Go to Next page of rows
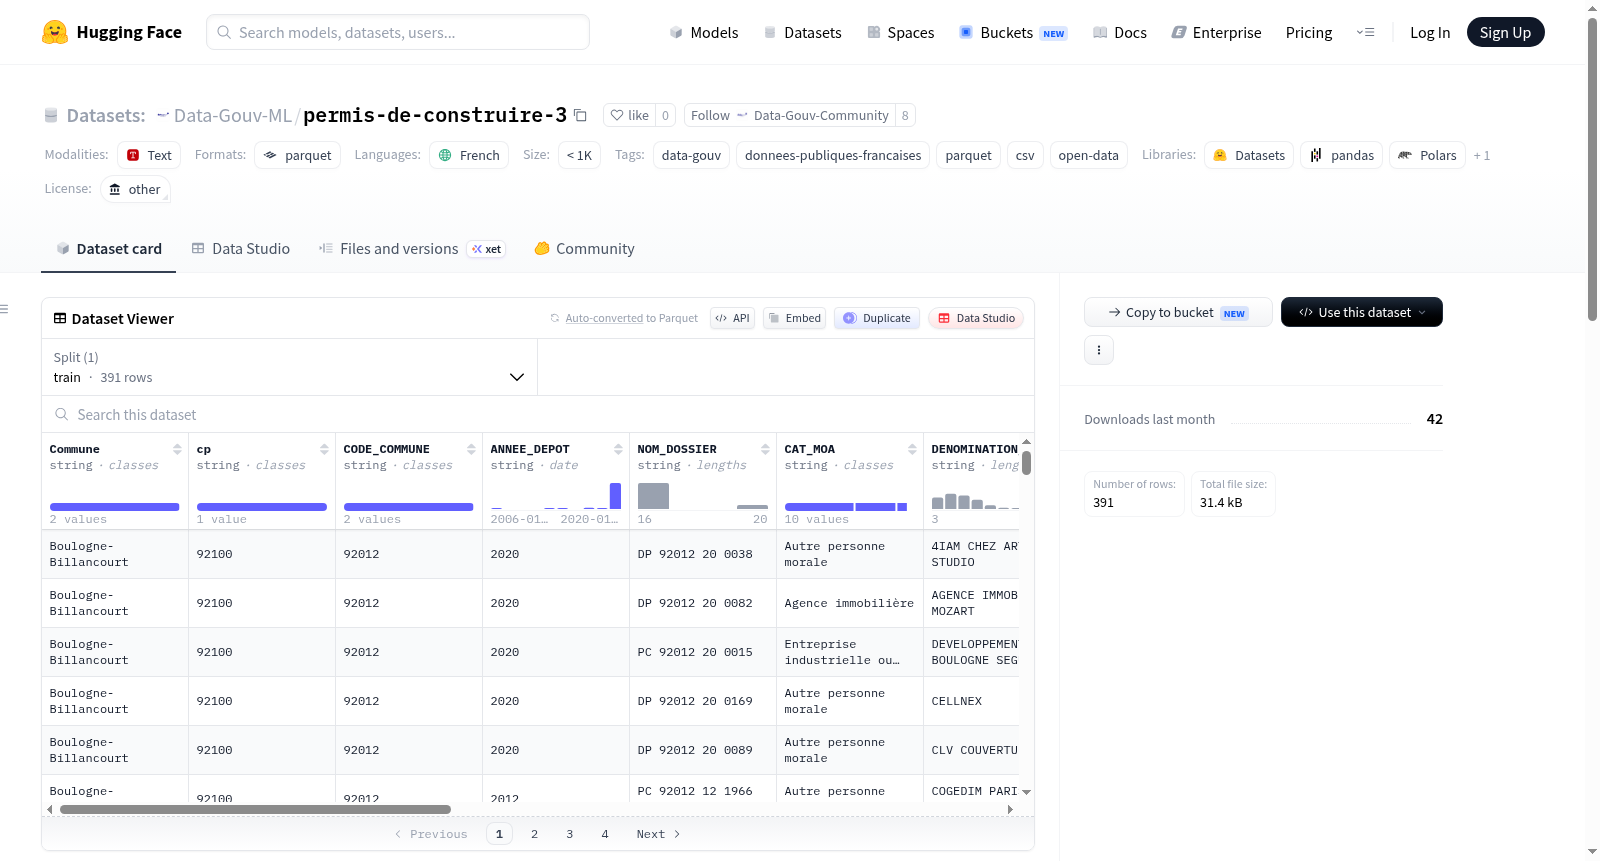 pos(659,834)
